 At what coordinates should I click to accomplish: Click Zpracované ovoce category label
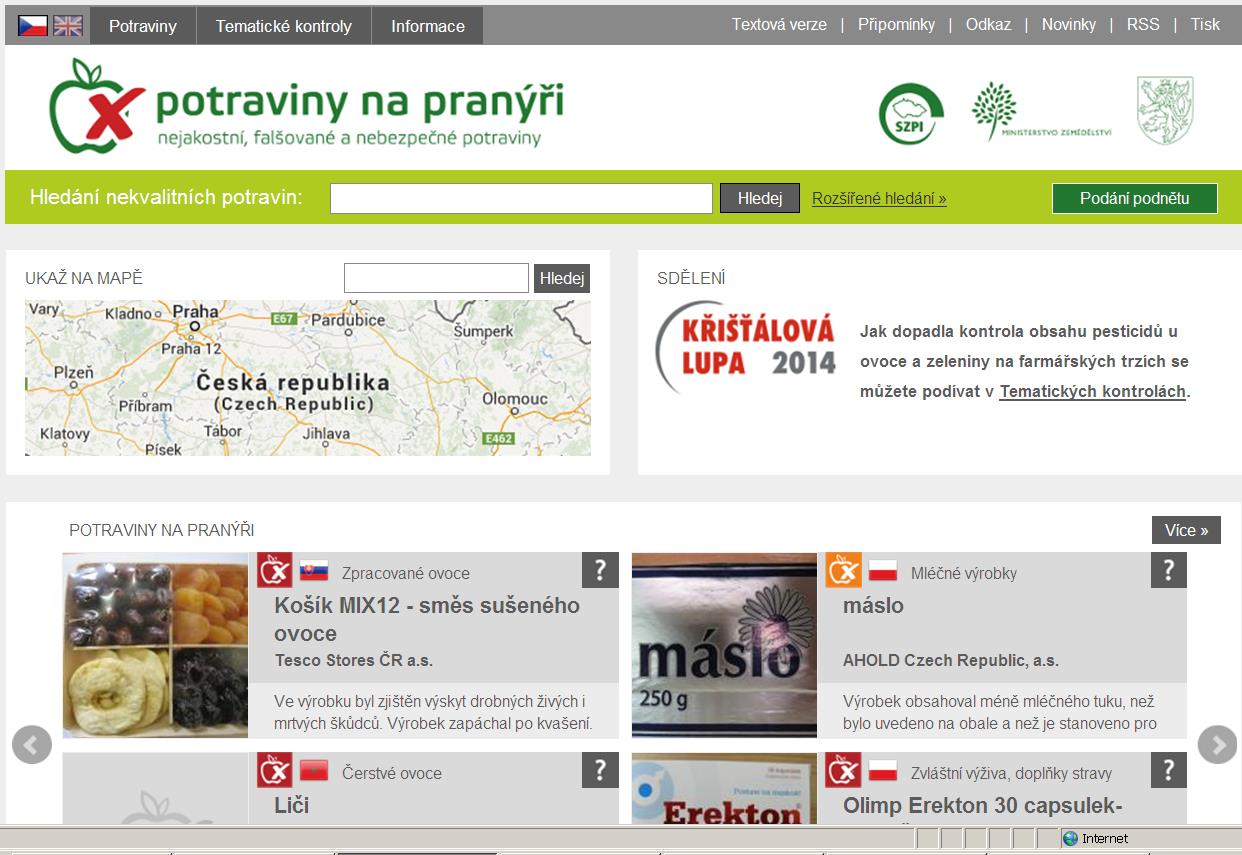tap(406, 573)
